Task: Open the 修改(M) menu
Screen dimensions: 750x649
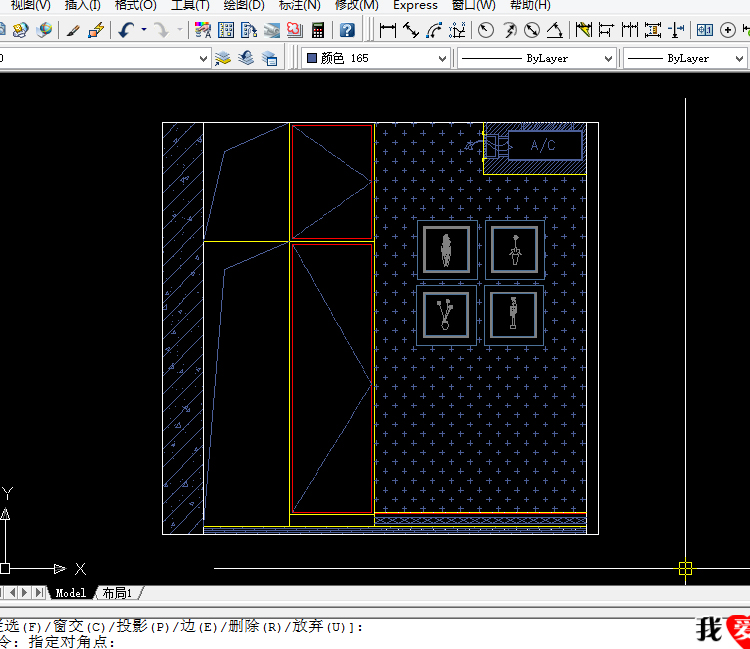Action: tap(356, 5)
